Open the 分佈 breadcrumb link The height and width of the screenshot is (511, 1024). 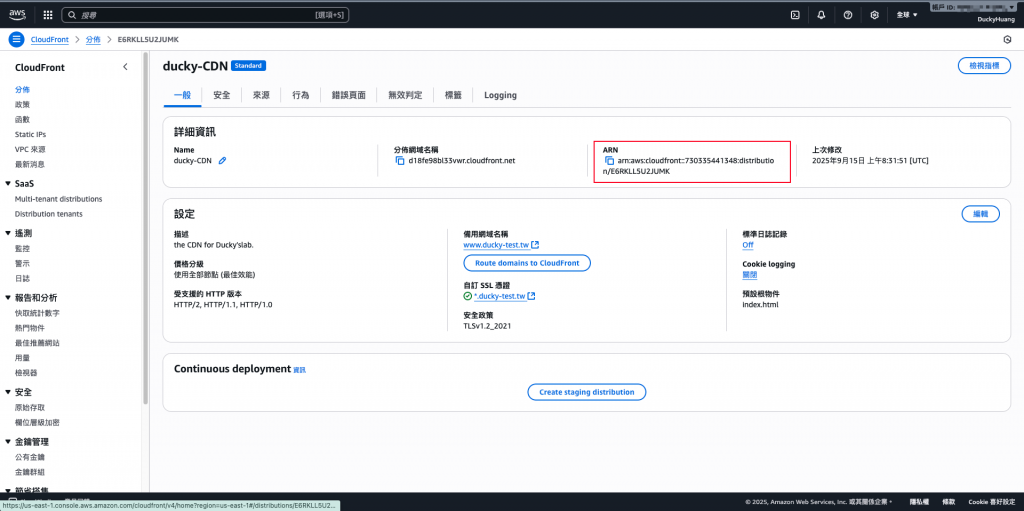[x=93, y=39]
